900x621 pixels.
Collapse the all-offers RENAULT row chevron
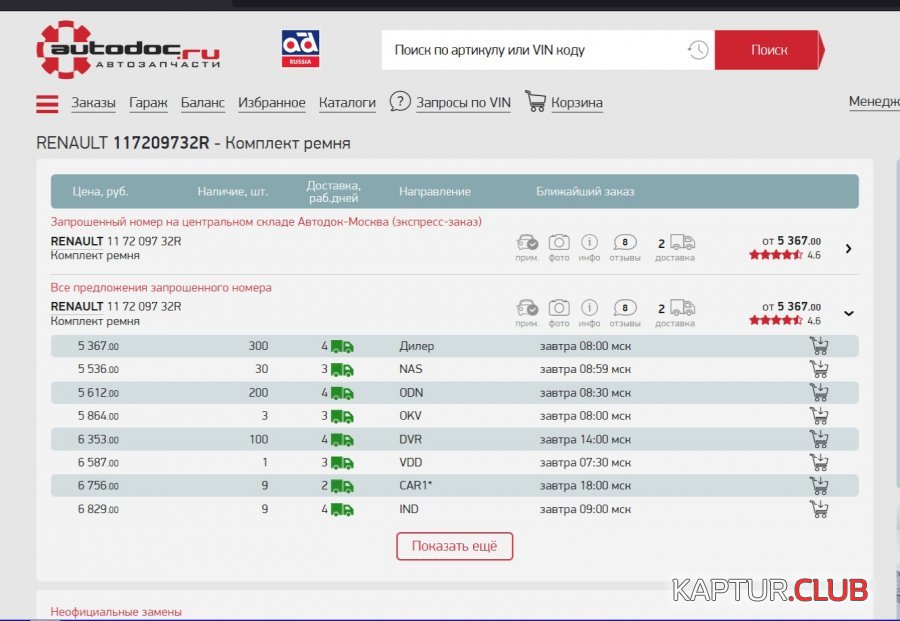click(849, 313)
